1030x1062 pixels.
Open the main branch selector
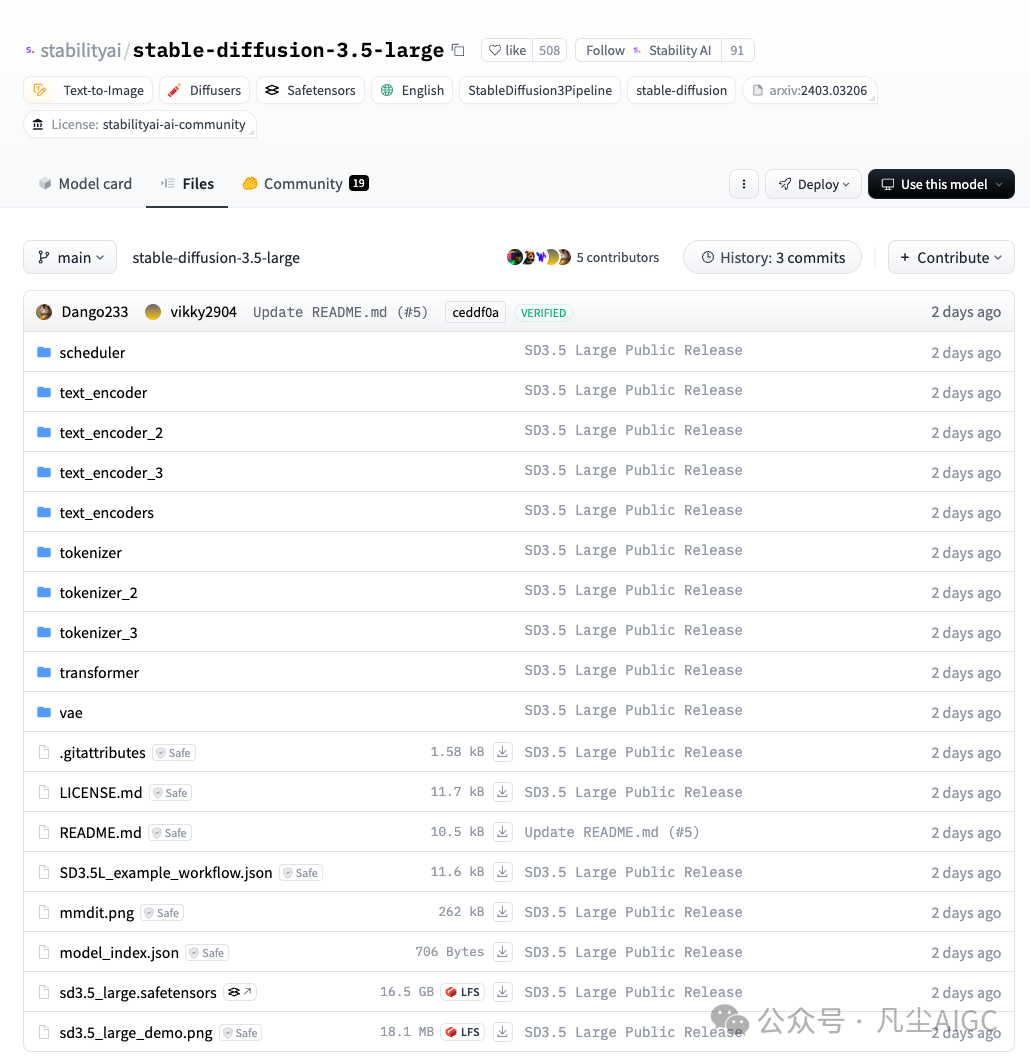(70, 257)
